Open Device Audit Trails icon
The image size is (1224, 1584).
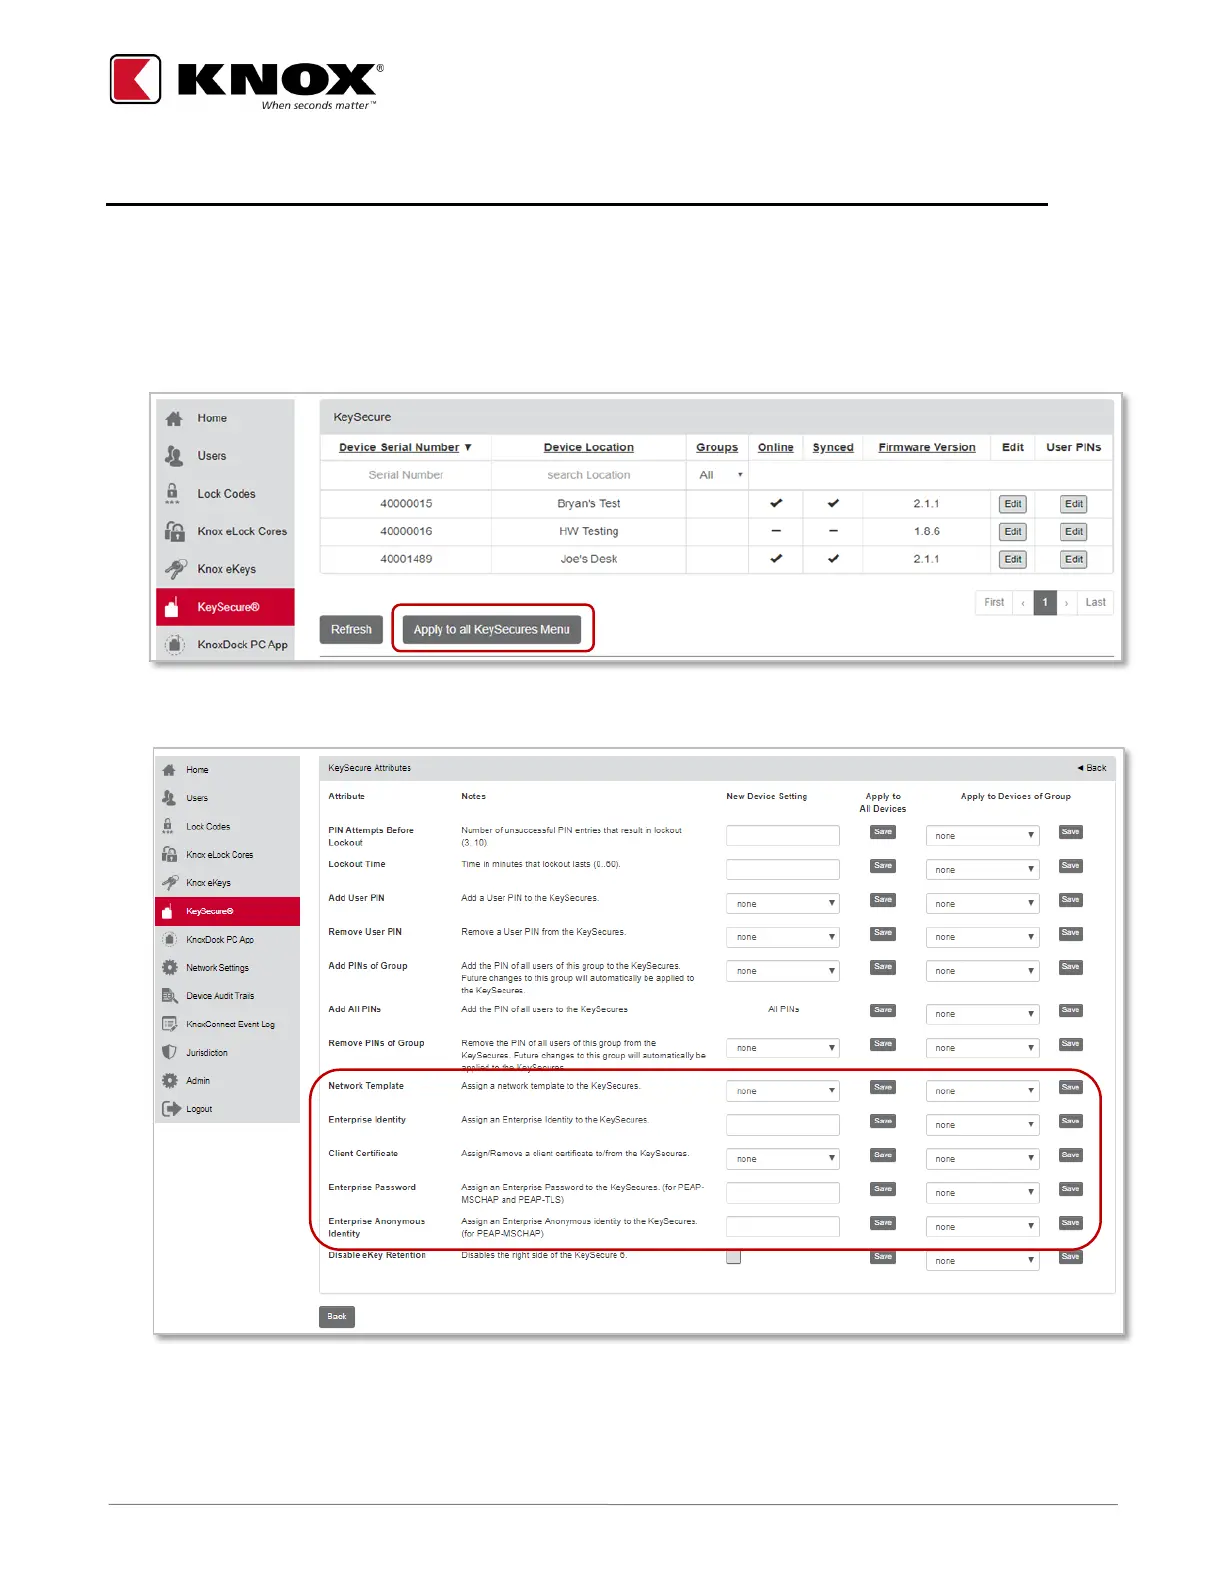coord(170,996)
